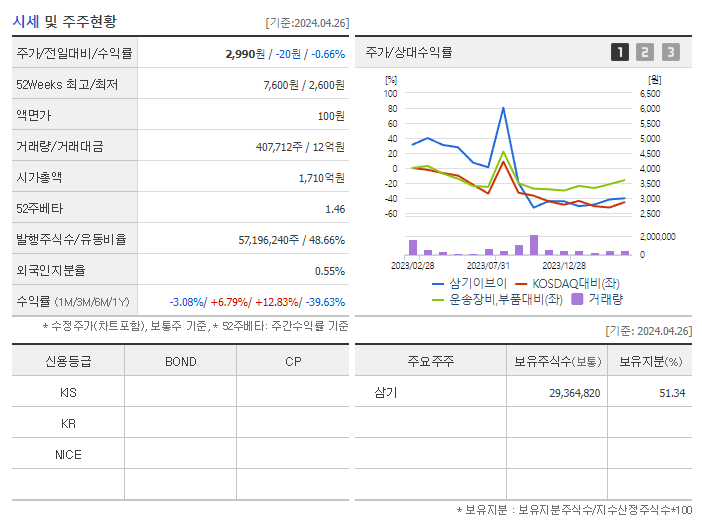702x525 pixels.
Task: Click the 2,000,000 volume axis label
Action: tap(658, 236)
